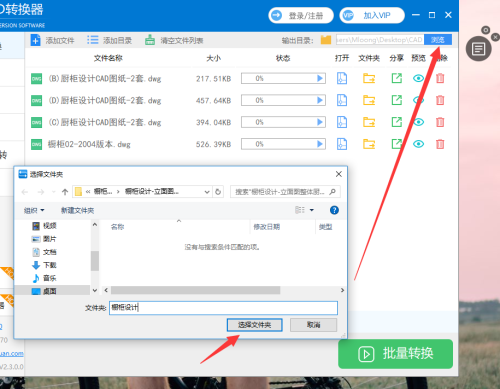The width and height of the screenshot is (500, 389).
Task: Preview eye icon for (B)厨柜设计 row
Action: coord(418,78)
